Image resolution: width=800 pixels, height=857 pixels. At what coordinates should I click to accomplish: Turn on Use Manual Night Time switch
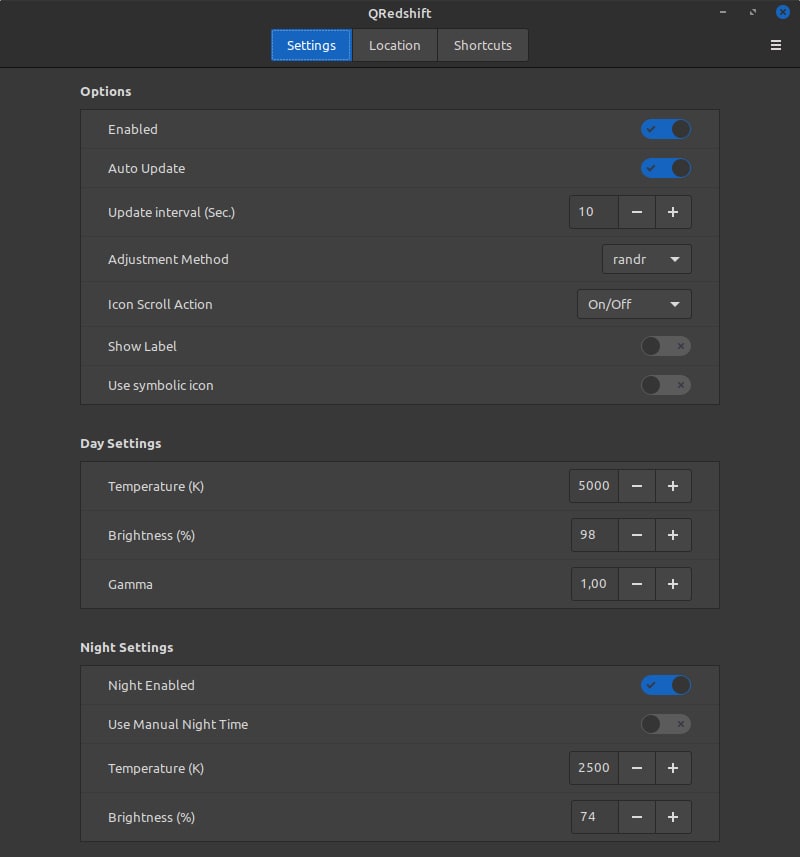[x=666, y=724]
